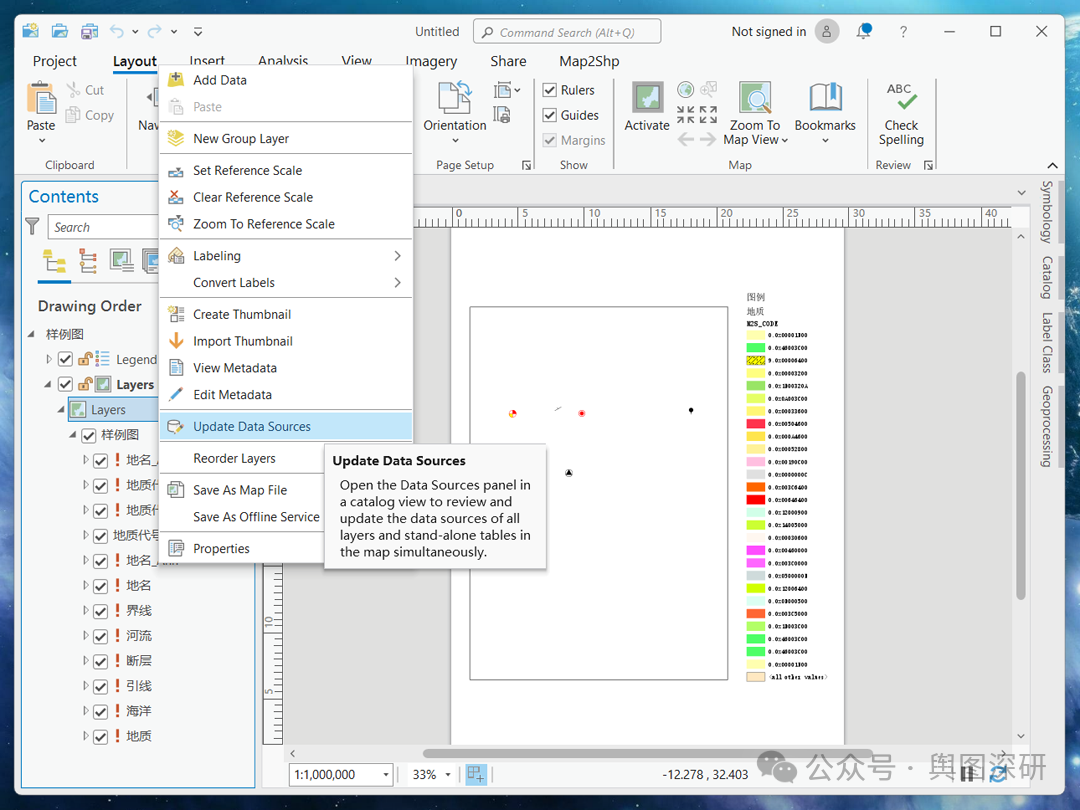Toggle the 样例图 group layer checkbox
This screenshot has height=810, width=1080.
[88, 435]
